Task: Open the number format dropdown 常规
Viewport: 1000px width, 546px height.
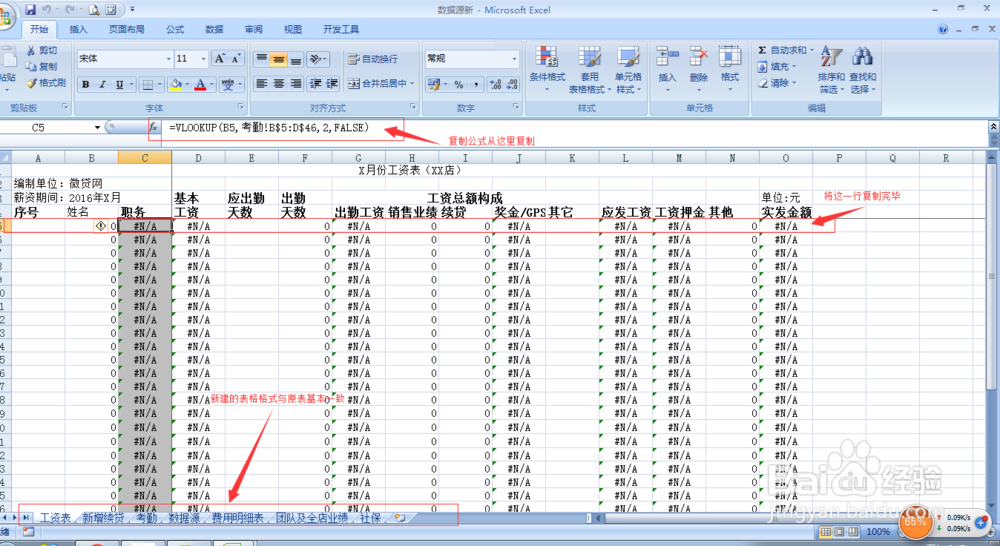Action: [514, 59]
